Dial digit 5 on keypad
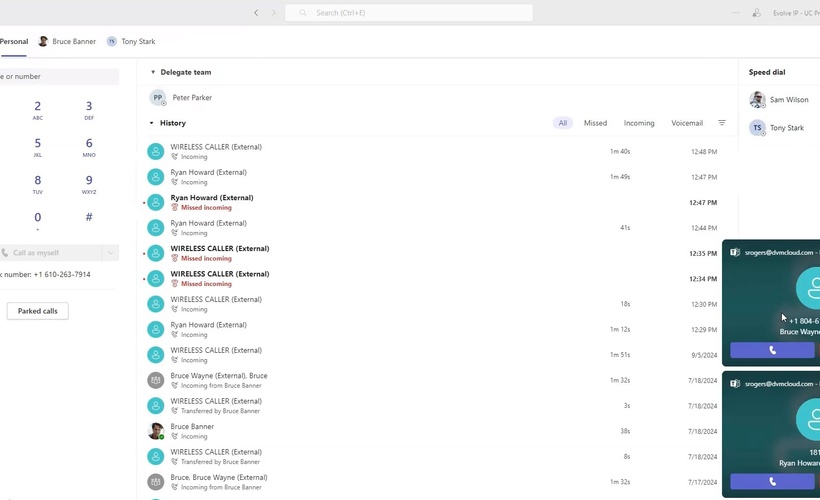 (38, 147)
